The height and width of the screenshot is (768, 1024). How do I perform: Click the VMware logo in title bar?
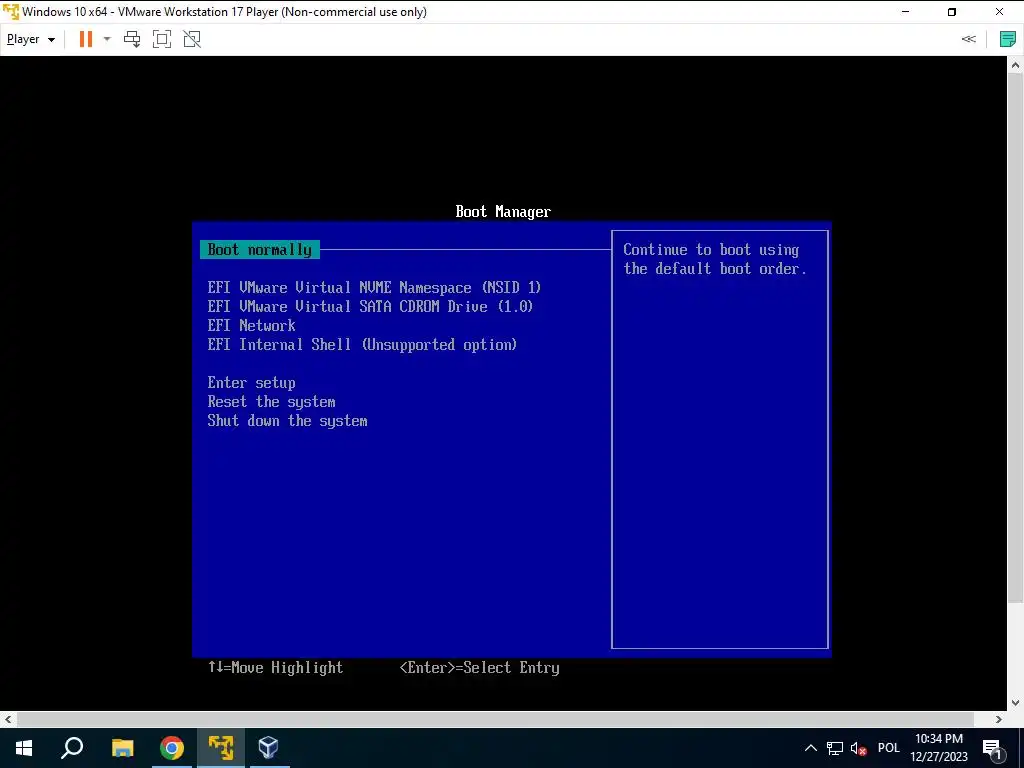pos(10,12)
